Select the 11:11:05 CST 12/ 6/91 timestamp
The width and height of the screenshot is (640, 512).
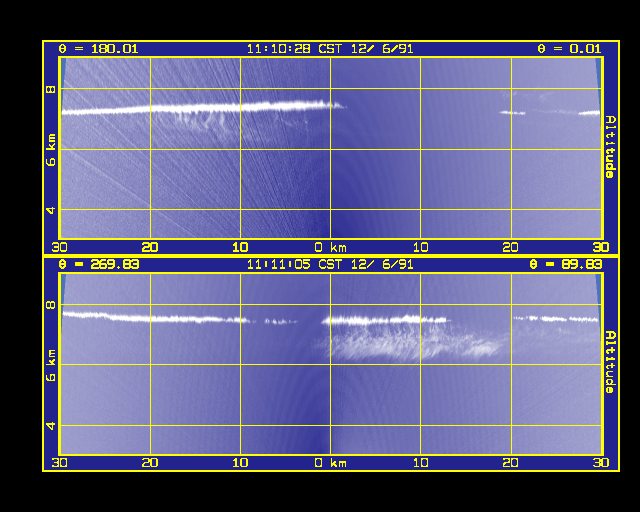pyautogui.click(x=330, y=265)
